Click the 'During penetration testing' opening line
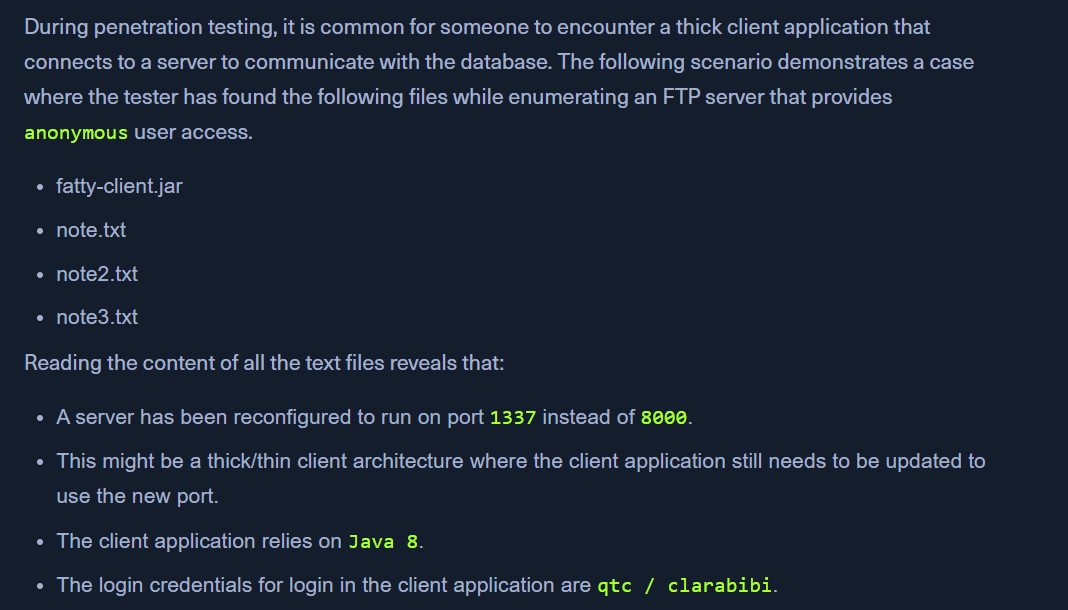This screenshot has width=1068, height=610. 477,27
